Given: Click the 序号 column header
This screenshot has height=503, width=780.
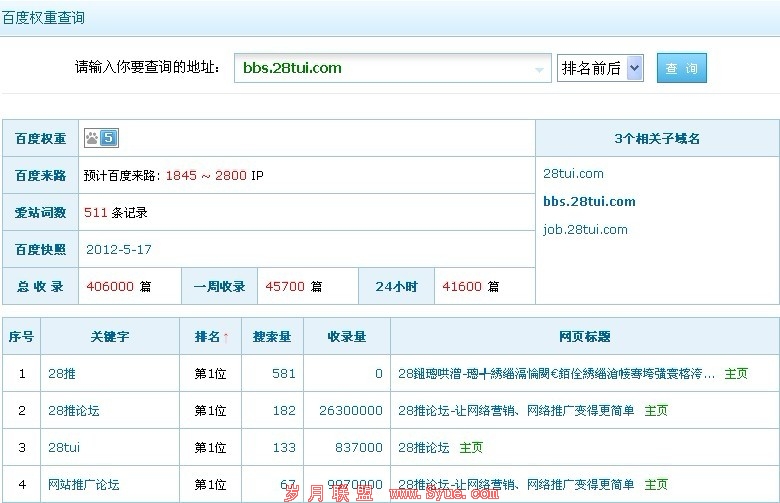Looking at the screenshot, I should point(21,337).
